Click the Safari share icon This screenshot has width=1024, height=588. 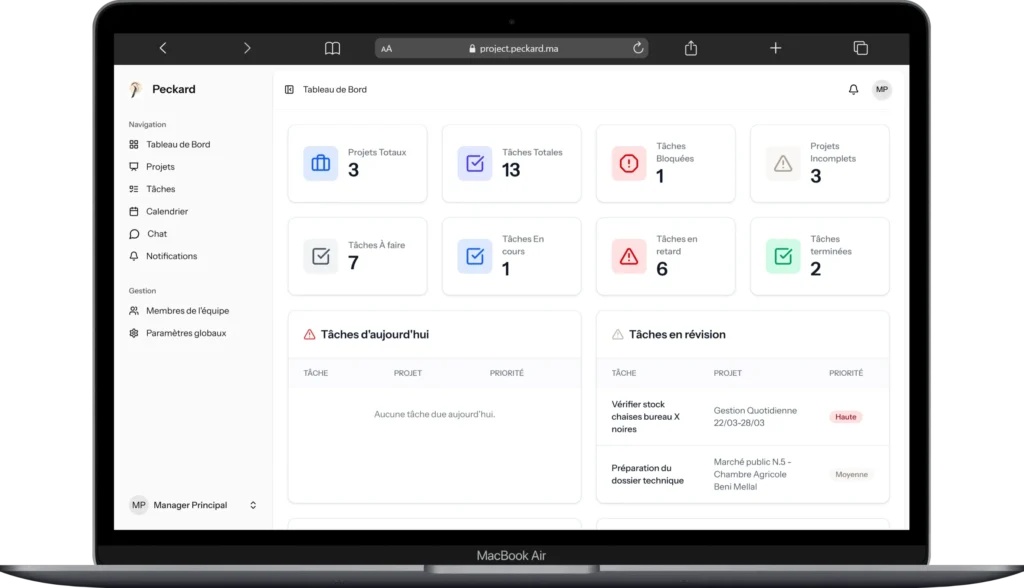click(691, 48)
